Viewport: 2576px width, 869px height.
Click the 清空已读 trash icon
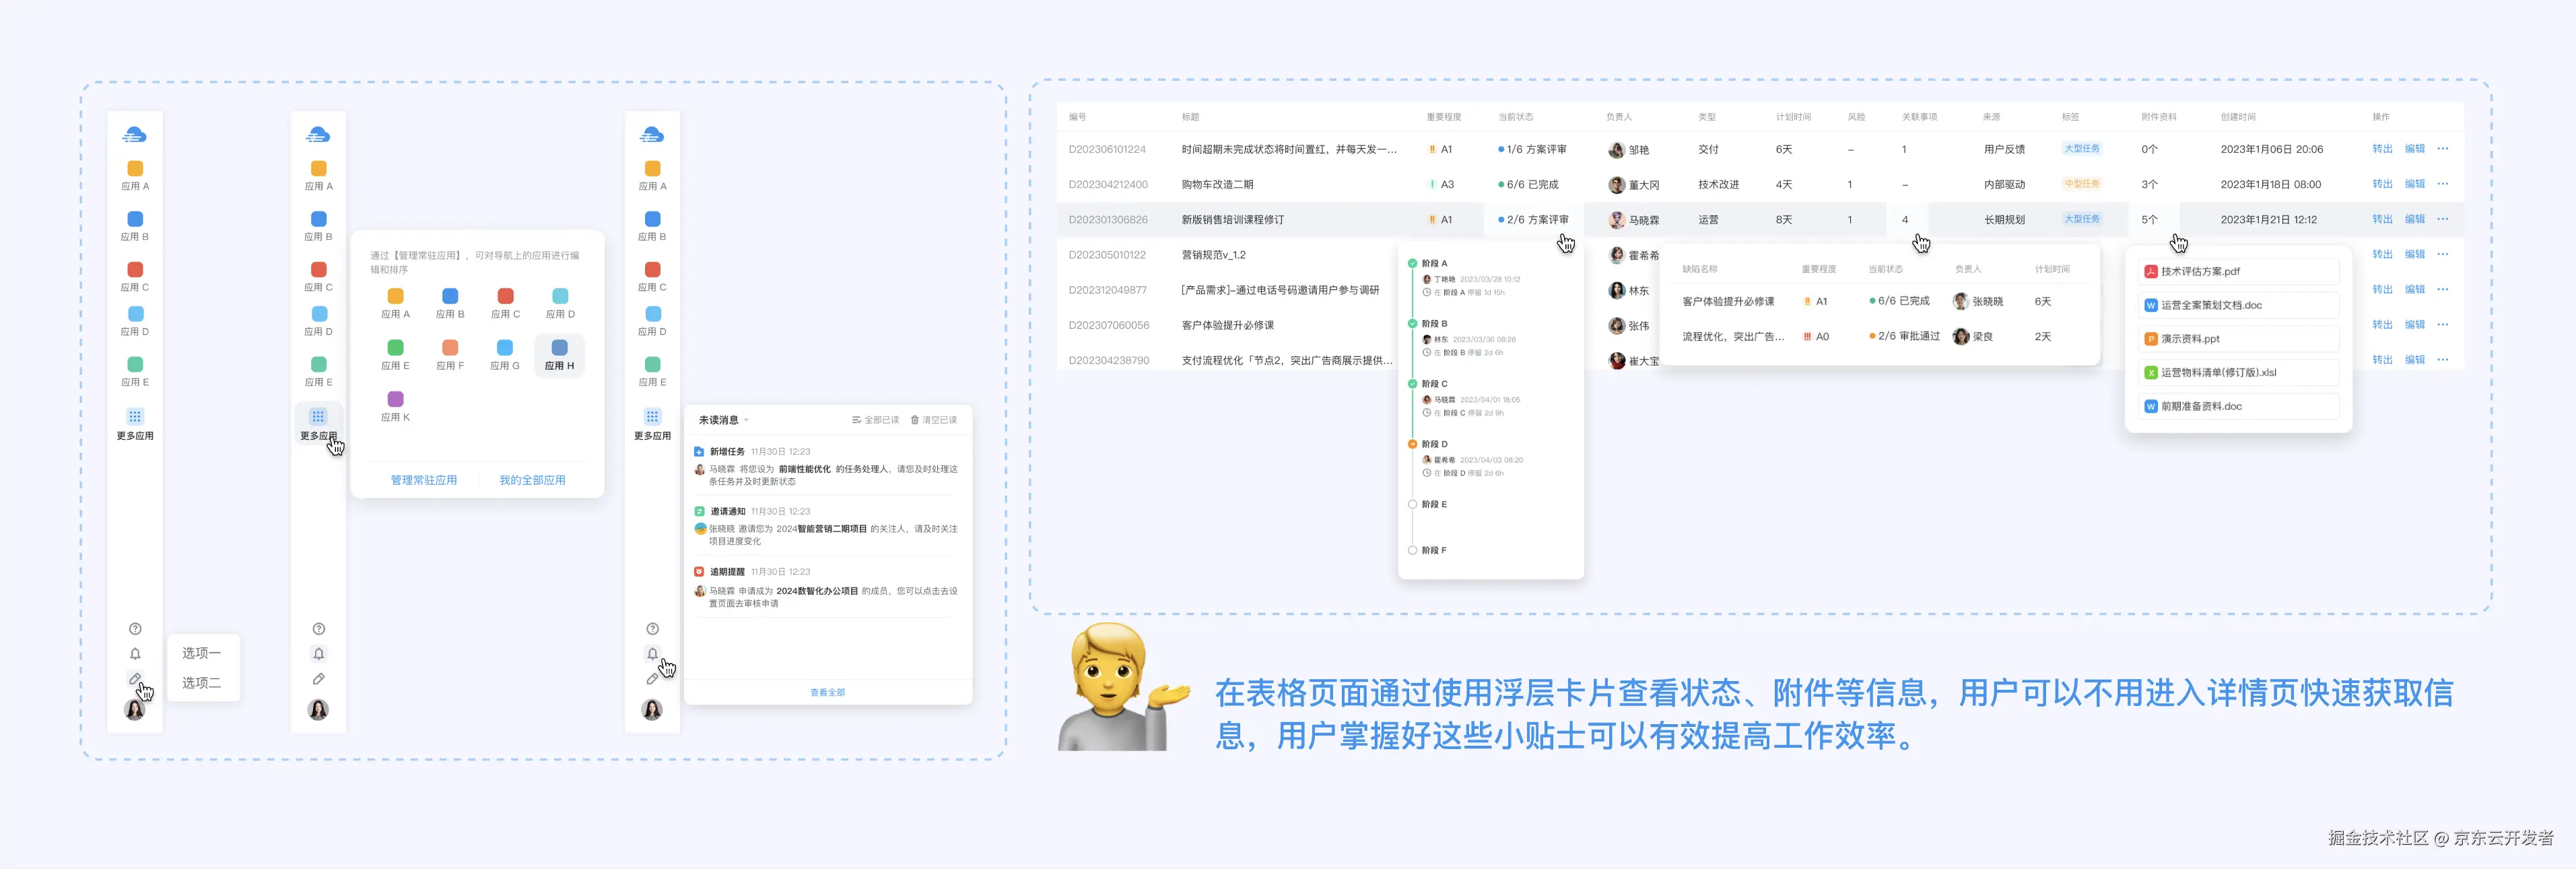(x=914, y=420)
